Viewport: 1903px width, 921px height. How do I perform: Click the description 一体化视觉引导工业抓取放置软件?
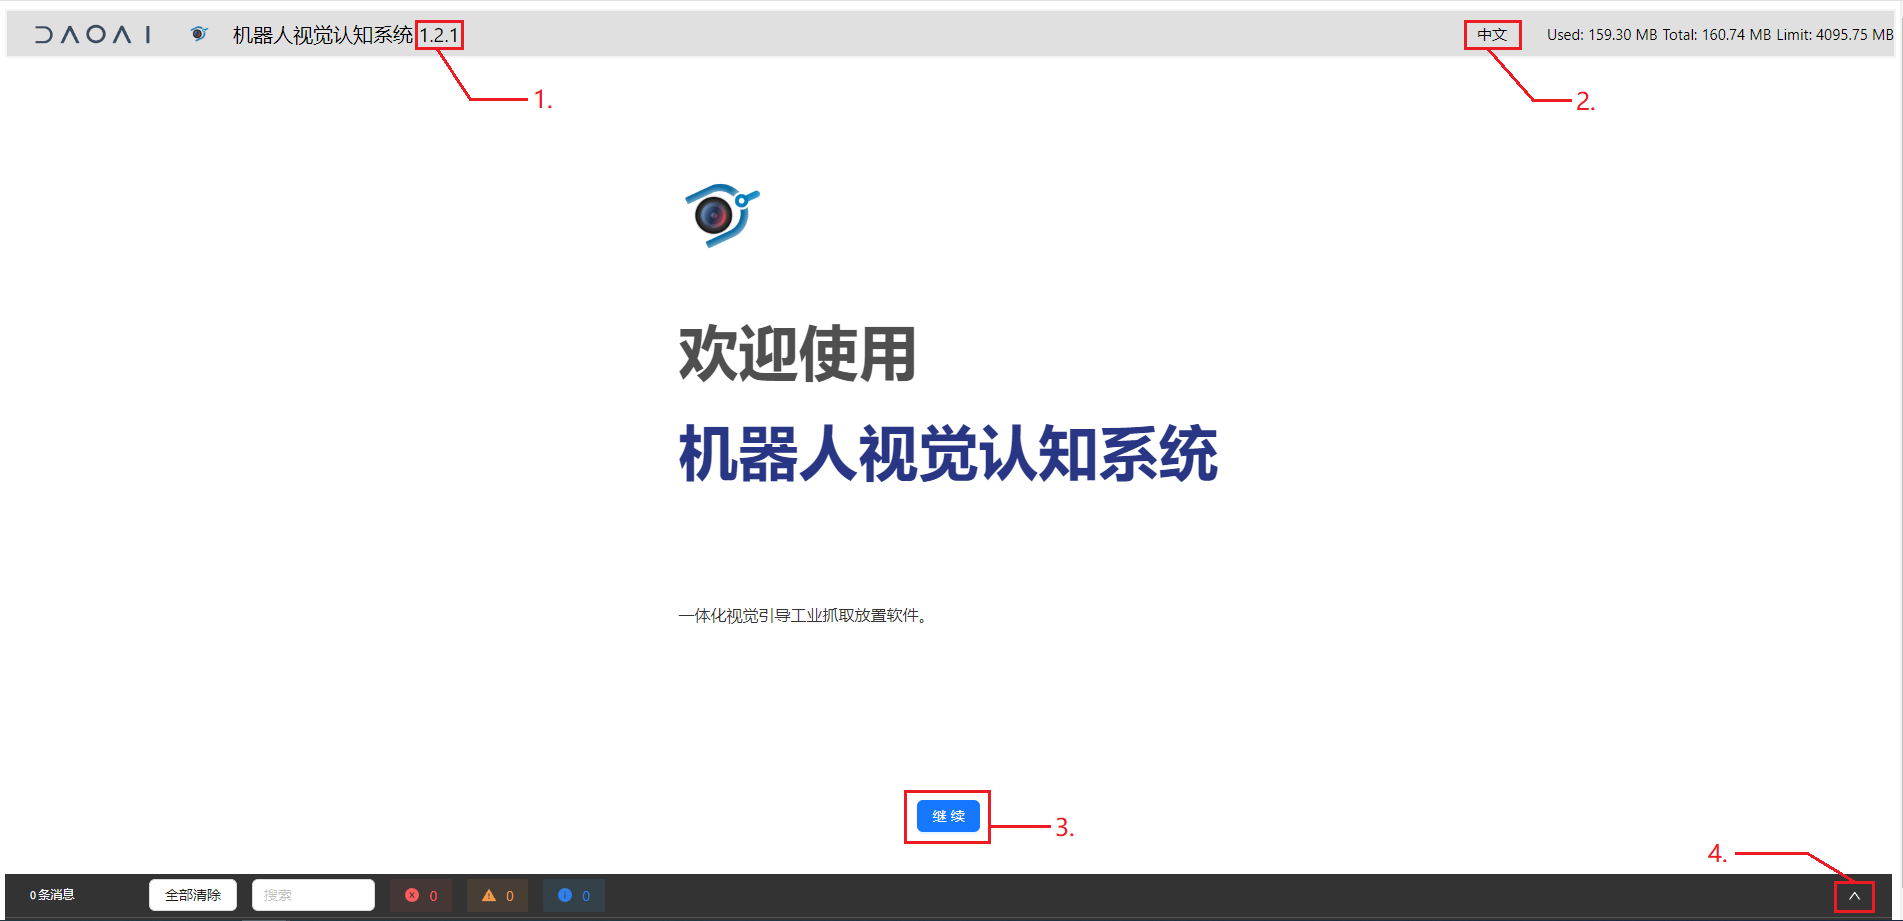(803, 616)
